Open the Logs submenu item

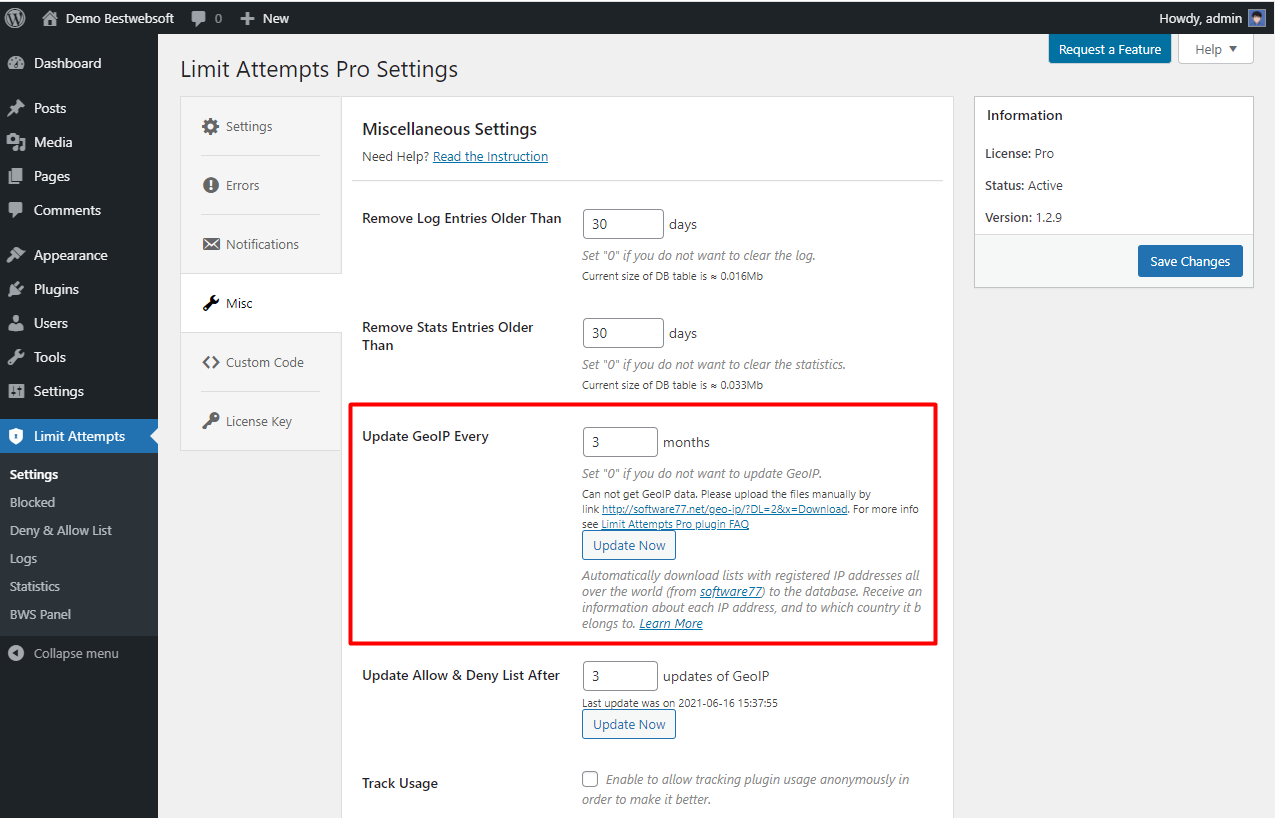click(23, 558)
